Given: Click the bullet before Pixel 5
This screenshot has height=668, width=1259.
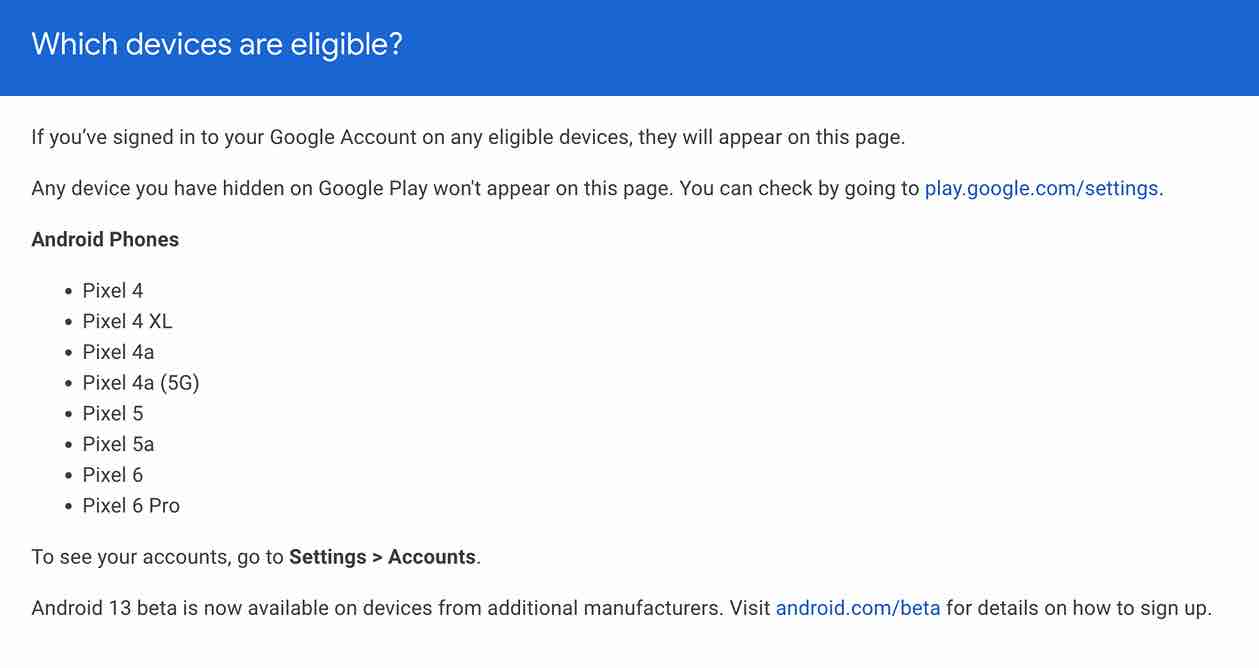Looking at the screenshot, I should 69,415.
